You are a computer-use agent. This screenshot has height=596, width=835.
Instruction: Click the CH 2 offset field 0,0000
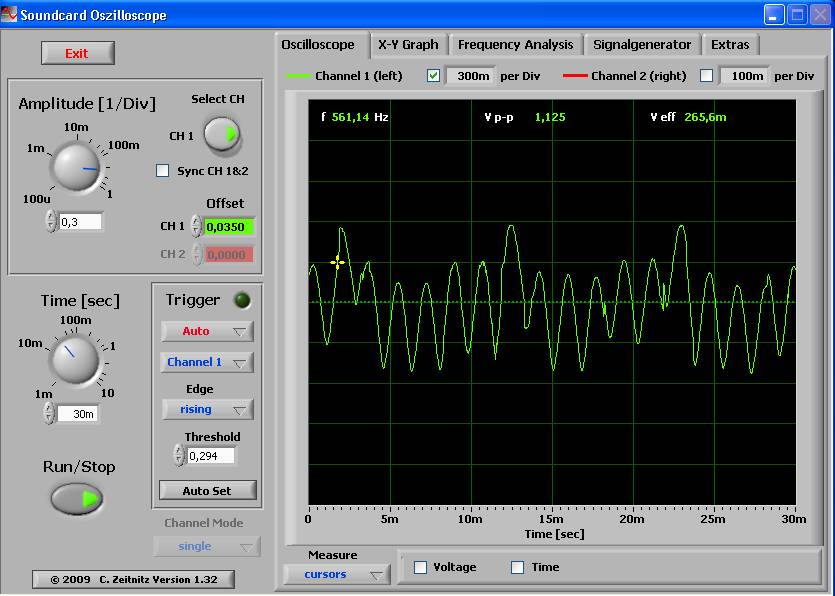pyautogui.click(x=229, y=255)
